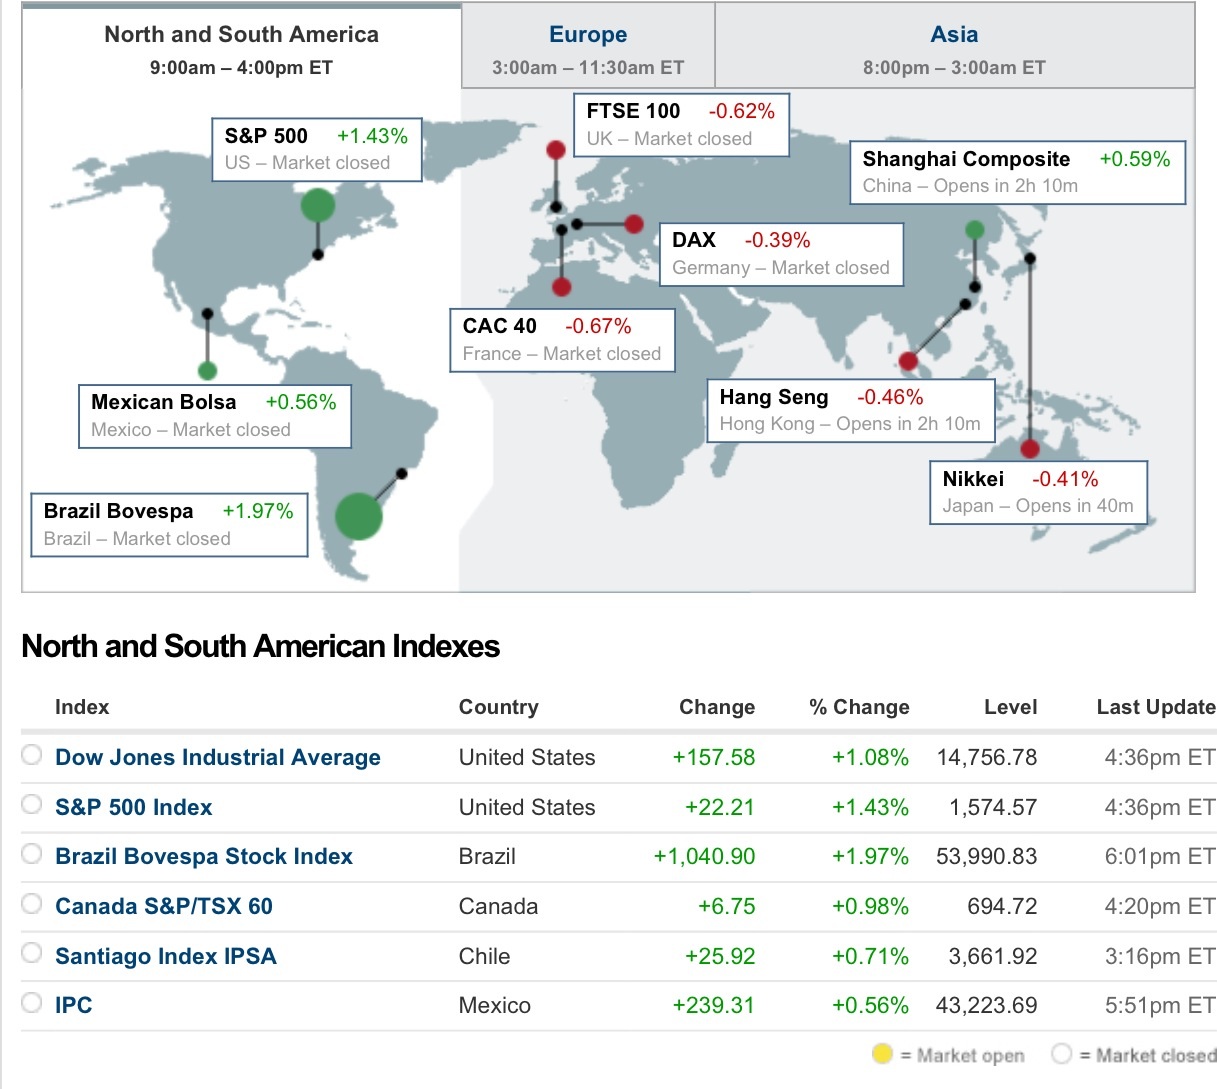Click the white Market closed legend dot
Viewport: 1217px width, 1089px height.
[x=1061, y=1054]
